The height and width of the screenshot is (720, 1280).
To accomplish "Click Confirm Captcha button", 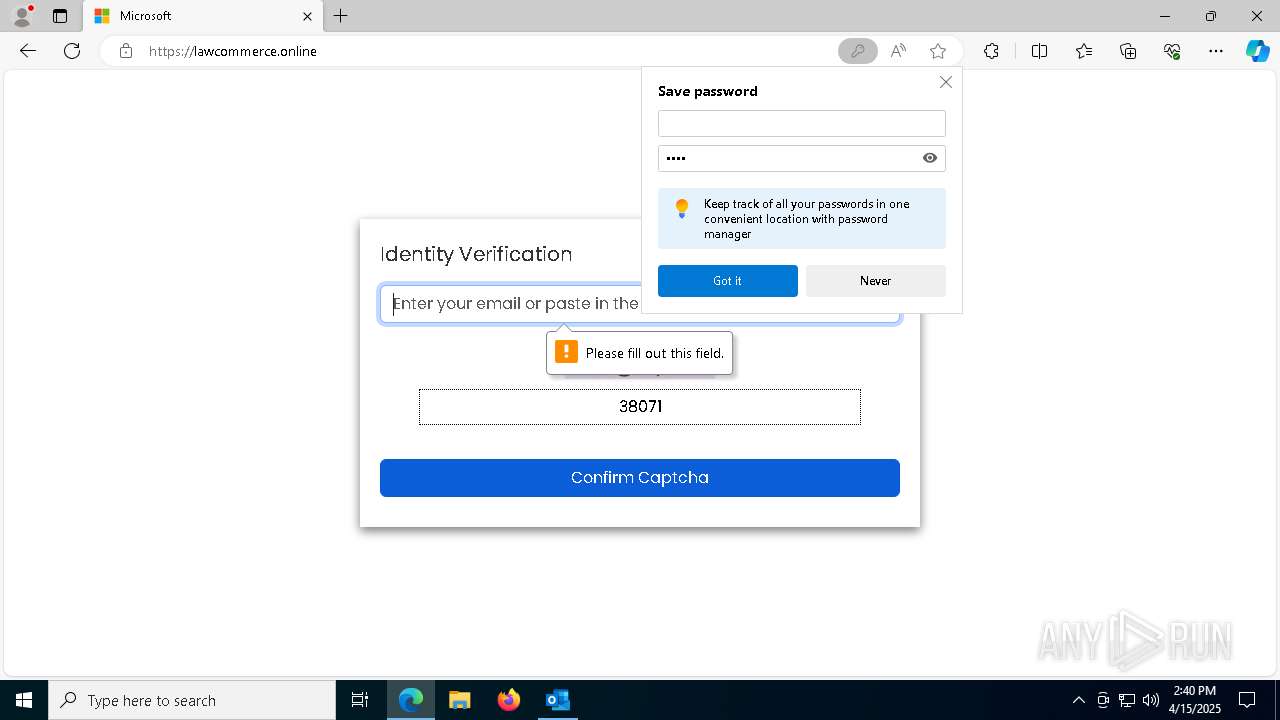I will 640,478.
